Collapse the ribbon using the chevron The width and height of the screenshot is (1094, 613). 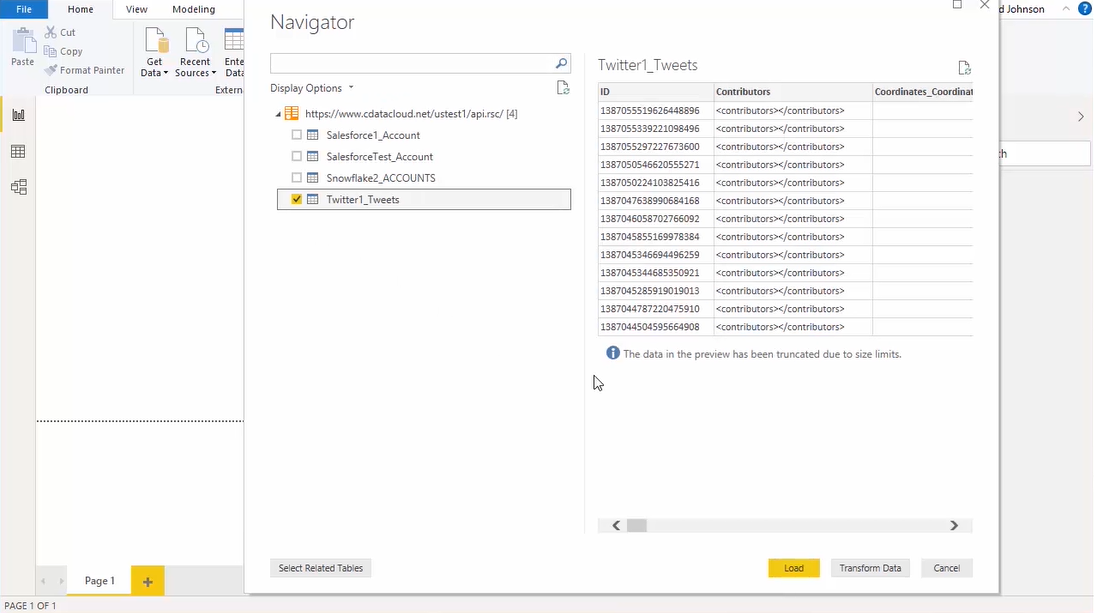(1065, 9)
